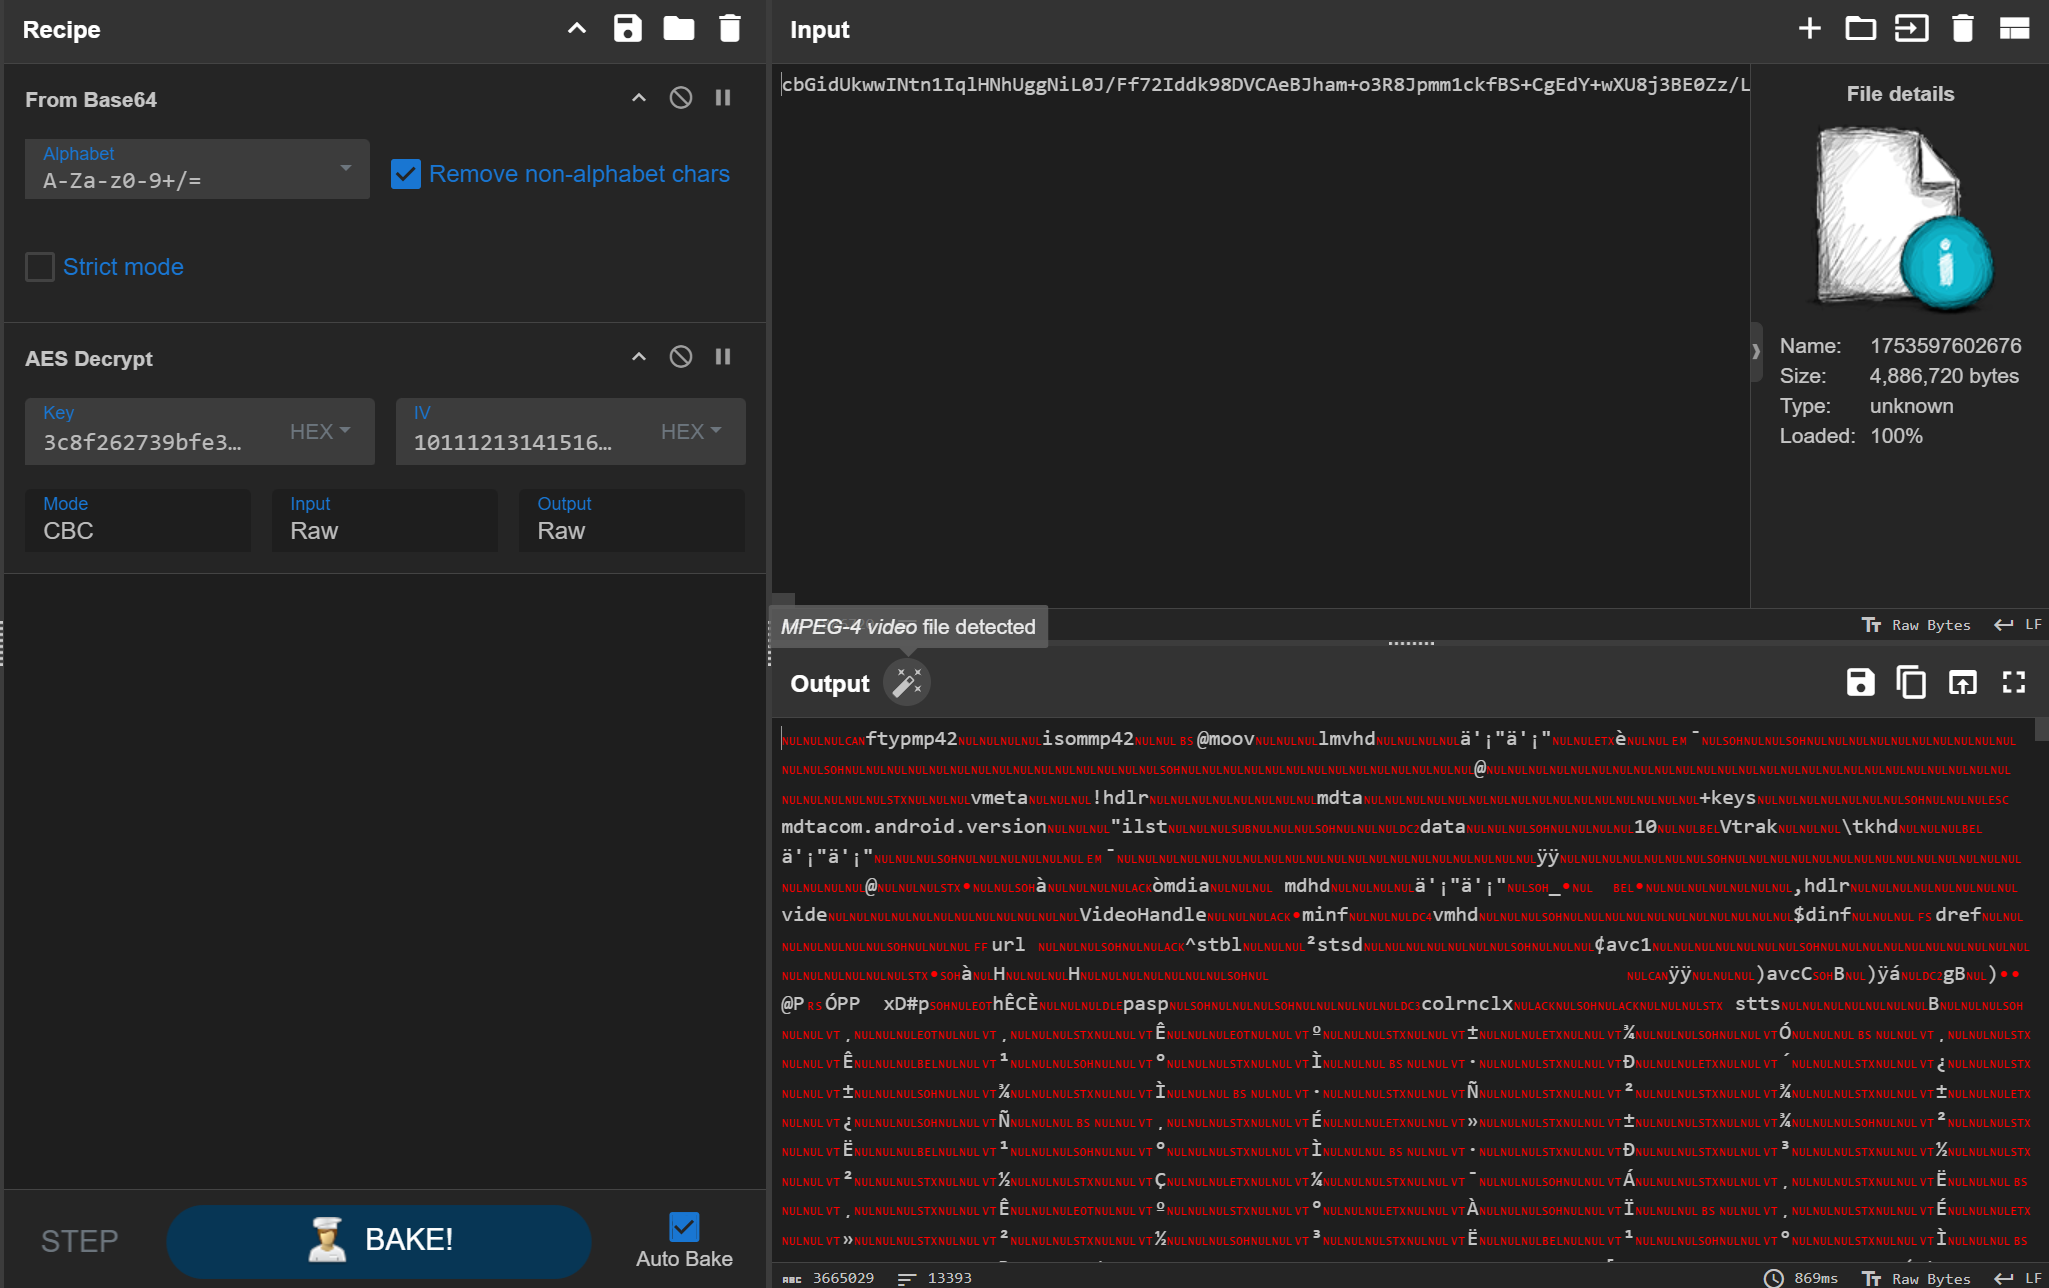
Task: Click the BAKE! button
Action: [378, 1241]
